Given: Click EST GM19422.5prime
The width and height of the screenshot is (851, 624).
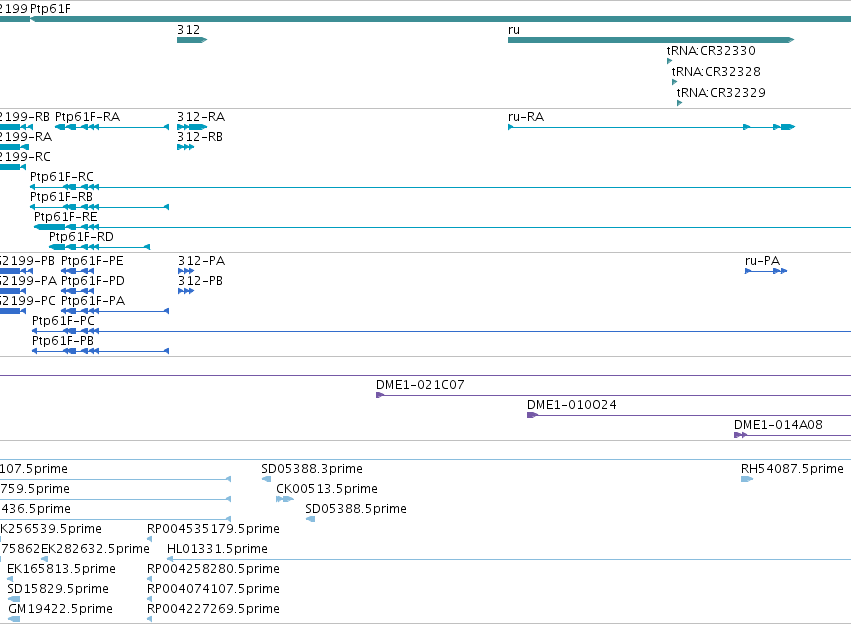Looking at the screenshot, I should point(60,609).
